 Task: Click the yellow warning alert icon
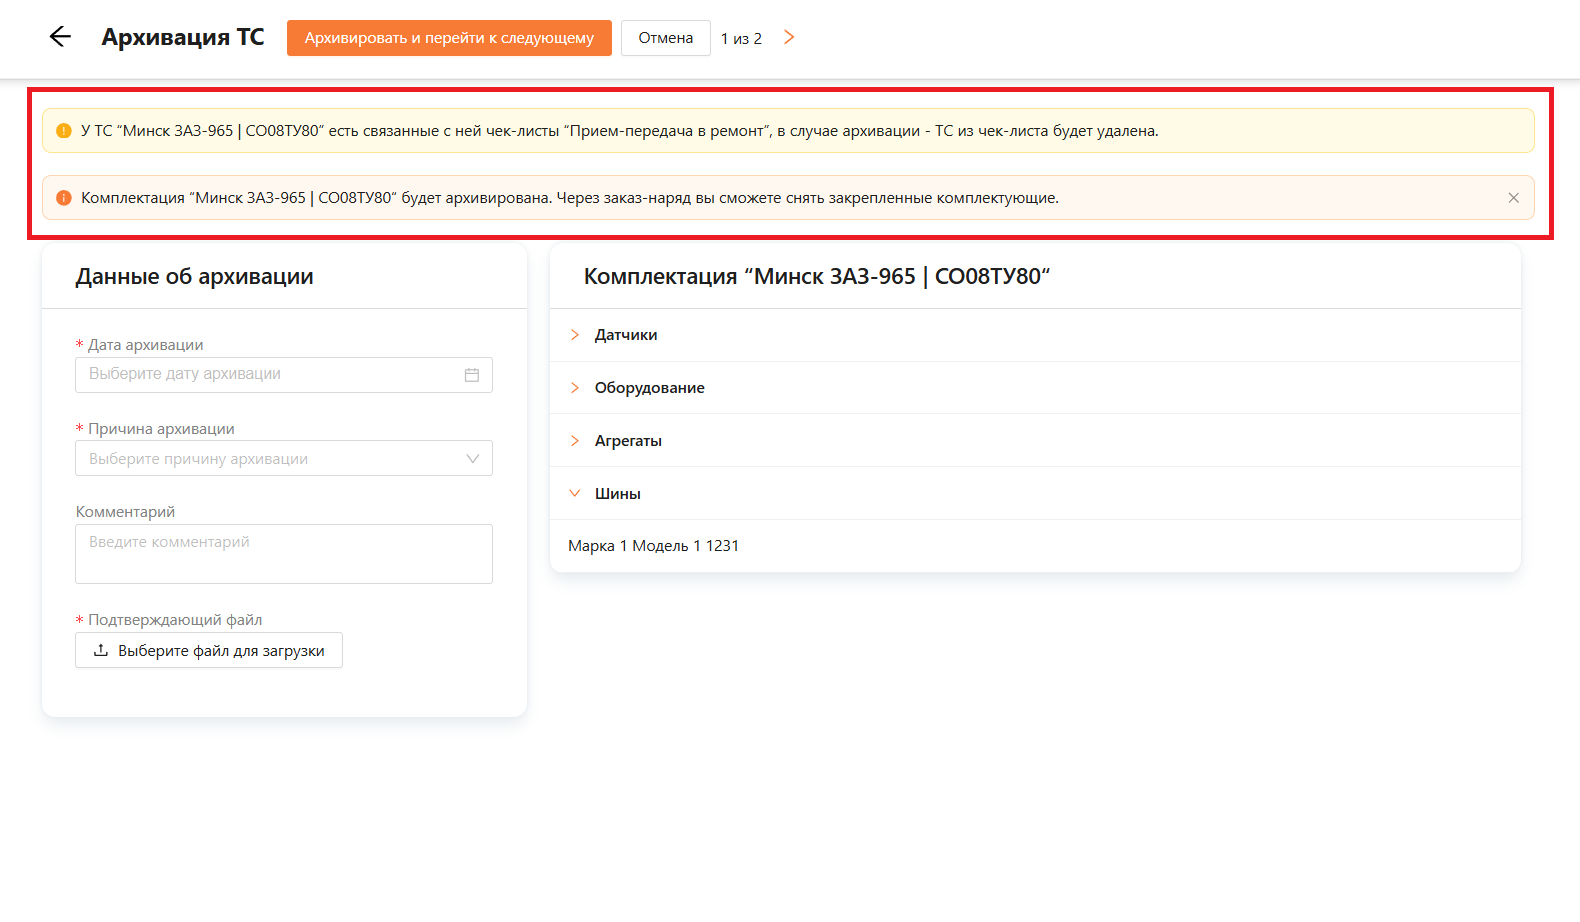point(64,131)
